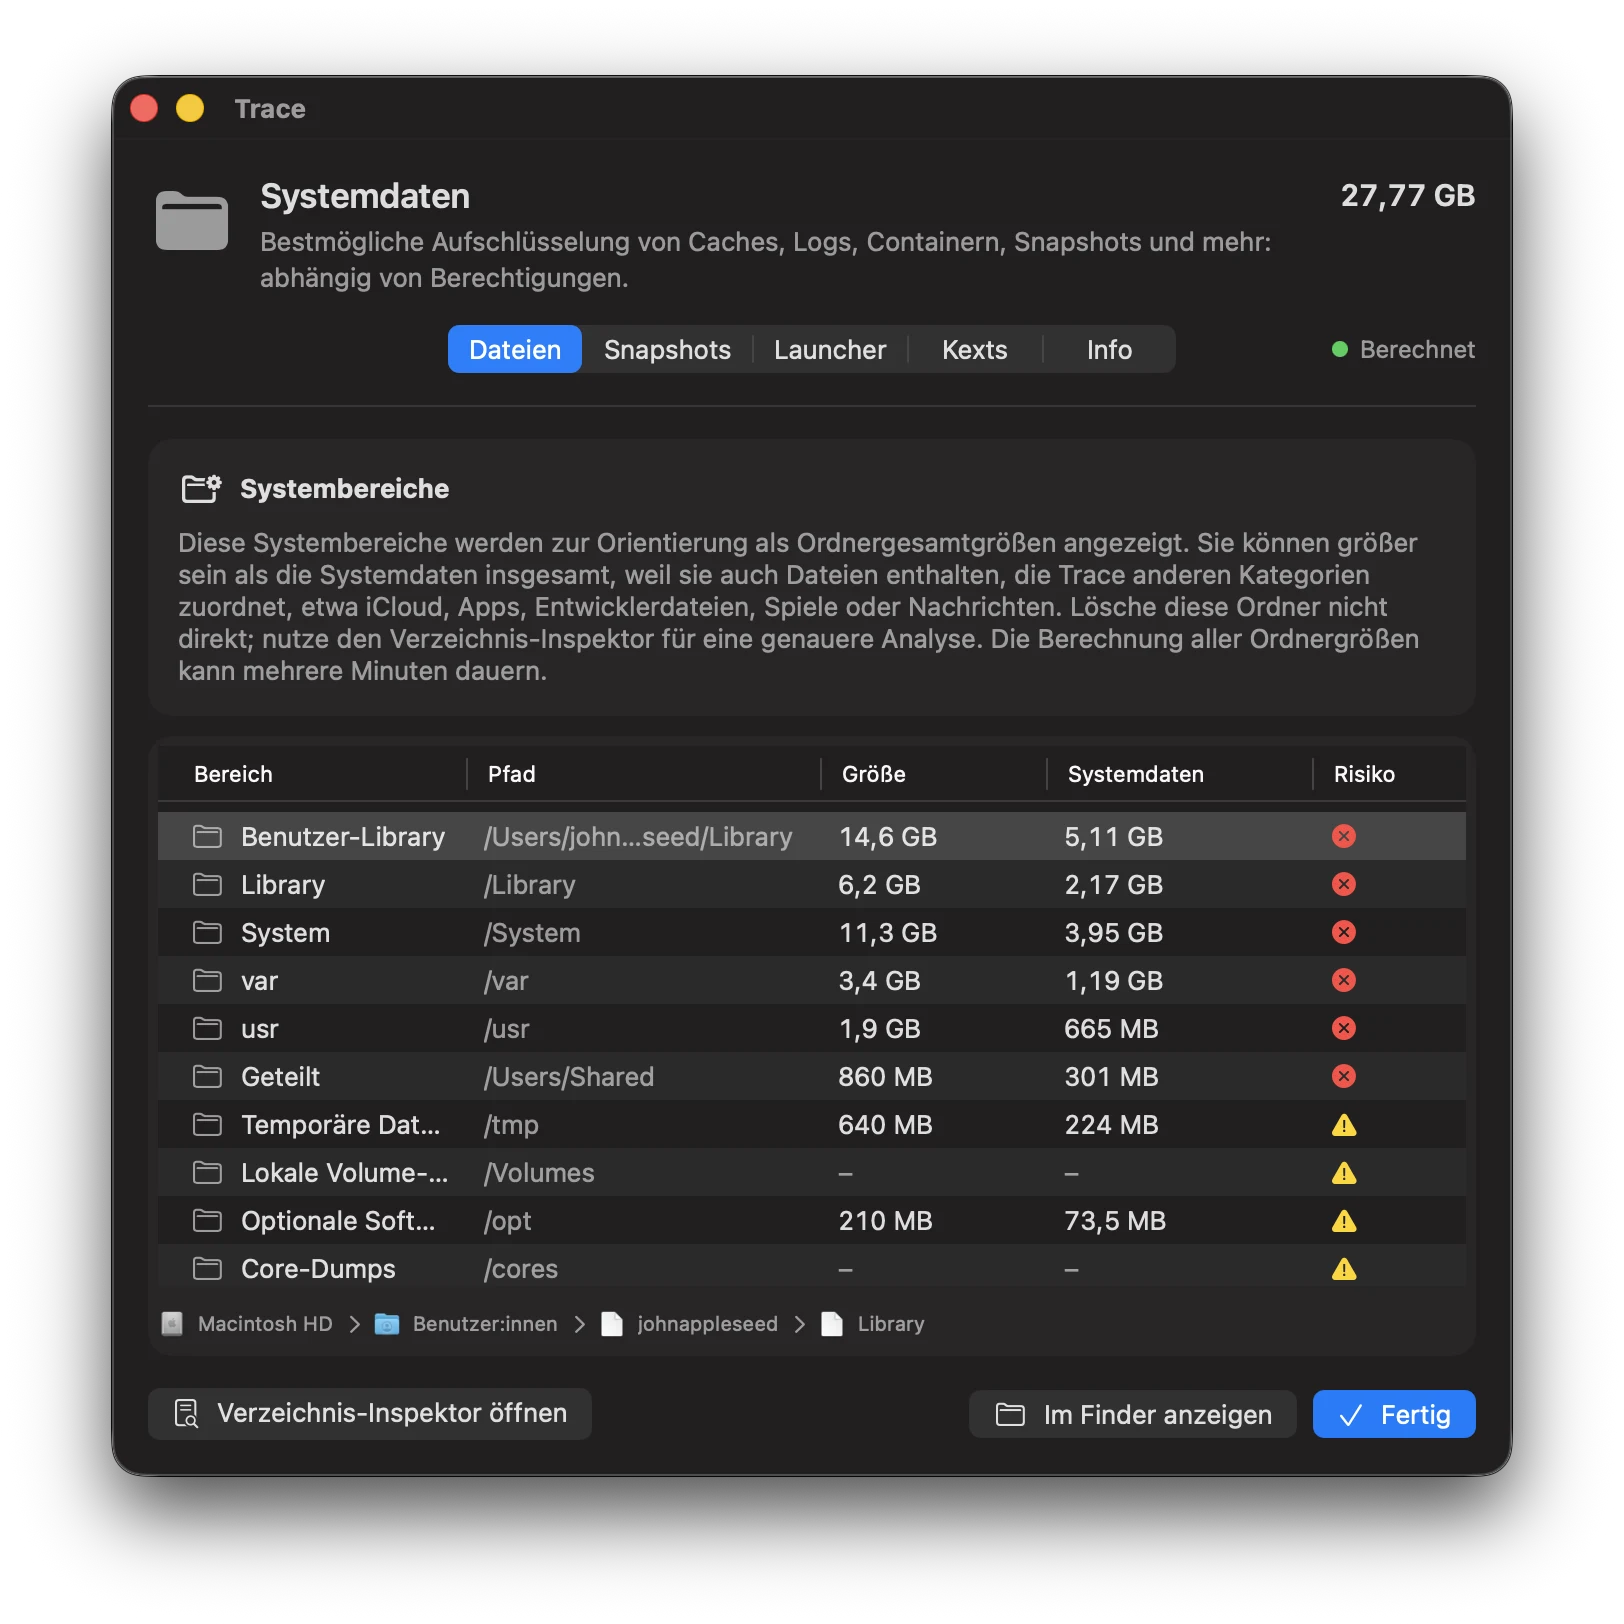This screenshot has height=1624, width=1624.
Task: Click folder icon in Benutzer-Library row
Action: click(207, 836)
